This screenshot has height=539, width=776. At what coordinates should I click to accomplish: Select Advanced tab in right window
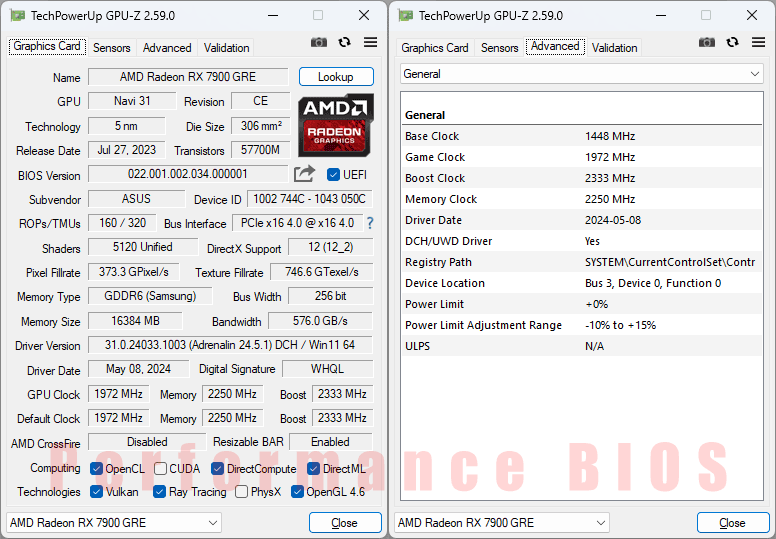[555, 47]
